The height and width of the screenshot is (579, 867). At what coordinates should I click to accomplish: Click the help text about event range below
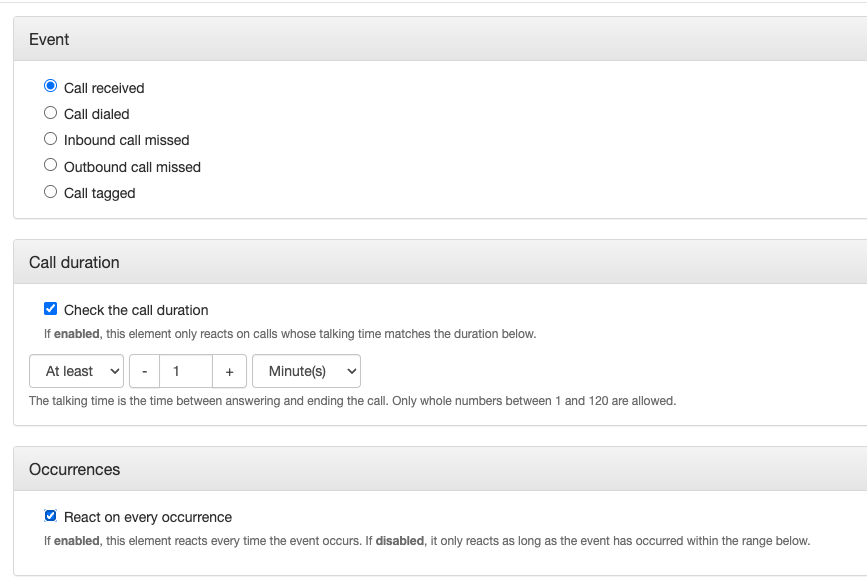pos(427,541)
